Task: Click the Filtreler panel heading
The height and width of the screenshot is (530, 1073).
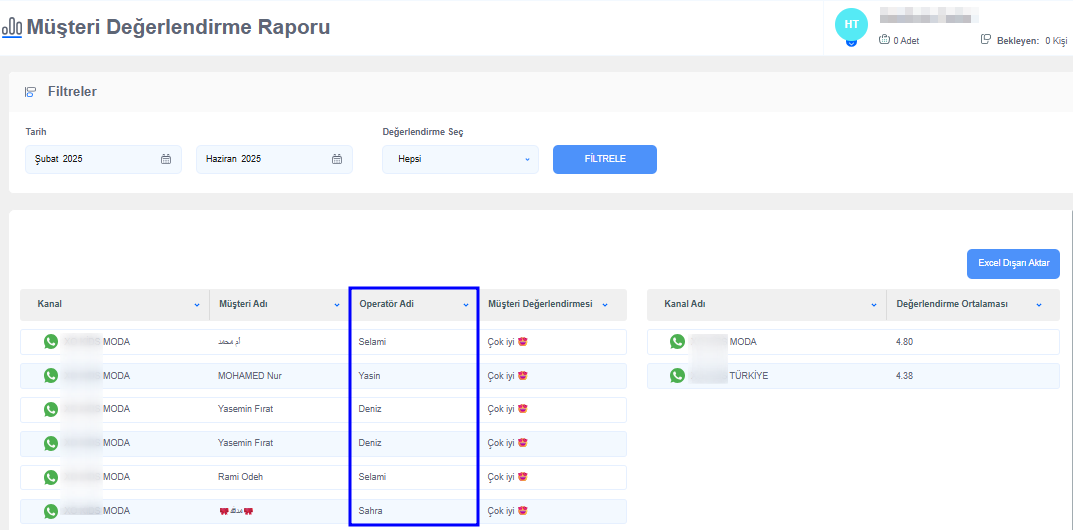Action: (x=72, y=92)
